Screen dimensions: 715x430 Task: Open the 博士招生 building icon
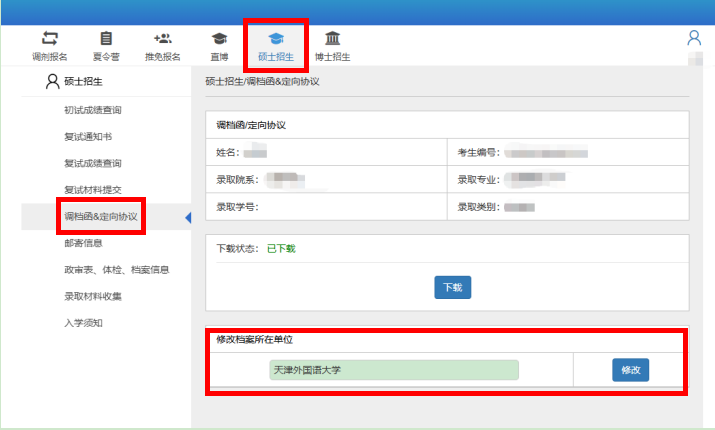click(332, 38)
